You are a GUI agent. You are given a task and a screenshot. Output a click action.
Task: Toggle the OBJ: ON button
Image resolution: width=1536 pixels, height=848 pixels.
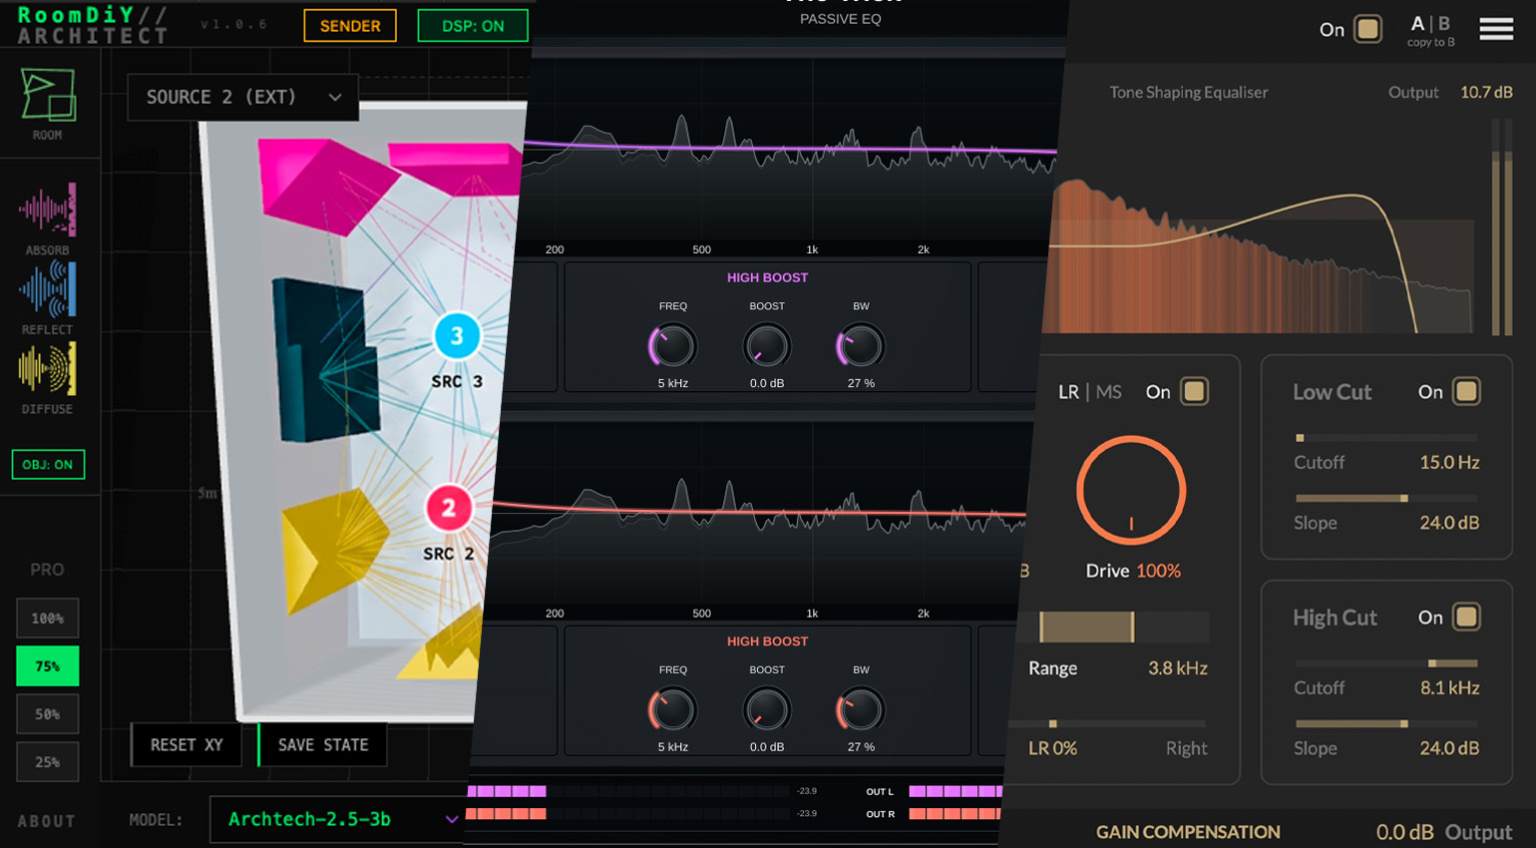pyautogui.click(x=48, y=464)
